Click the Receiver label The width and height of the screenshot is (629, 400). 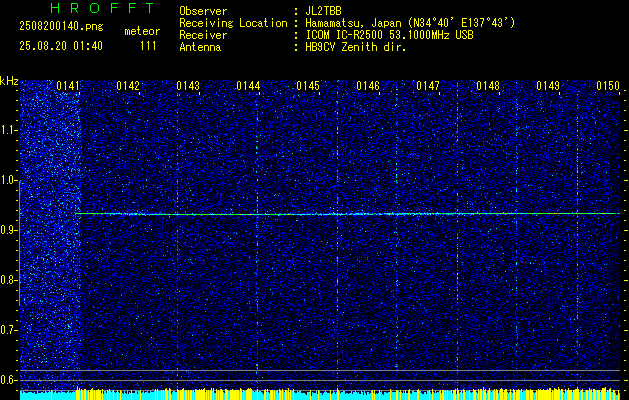pyautogui.click(x=203, y=35)
